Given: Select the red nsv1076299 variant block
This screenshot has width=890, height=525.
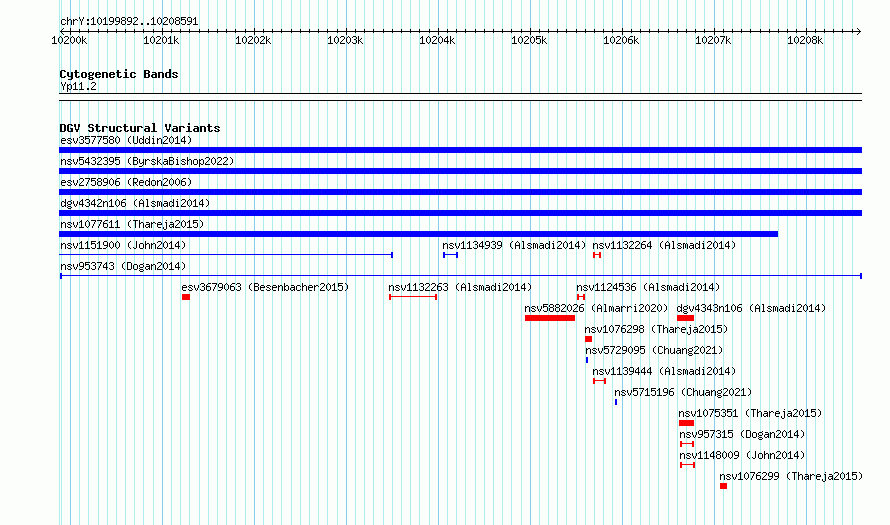Looking at the screenshot, I should 723,486.
